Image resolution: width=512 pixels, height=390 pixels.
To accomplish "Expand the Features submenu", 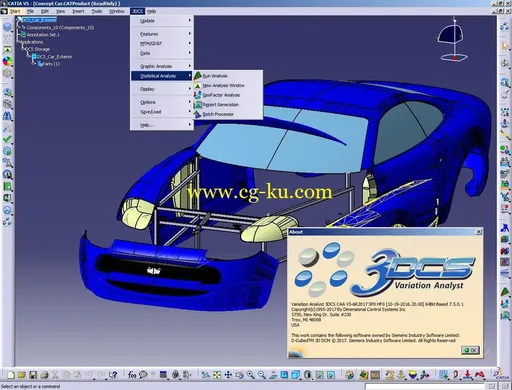I will [162, 34].
